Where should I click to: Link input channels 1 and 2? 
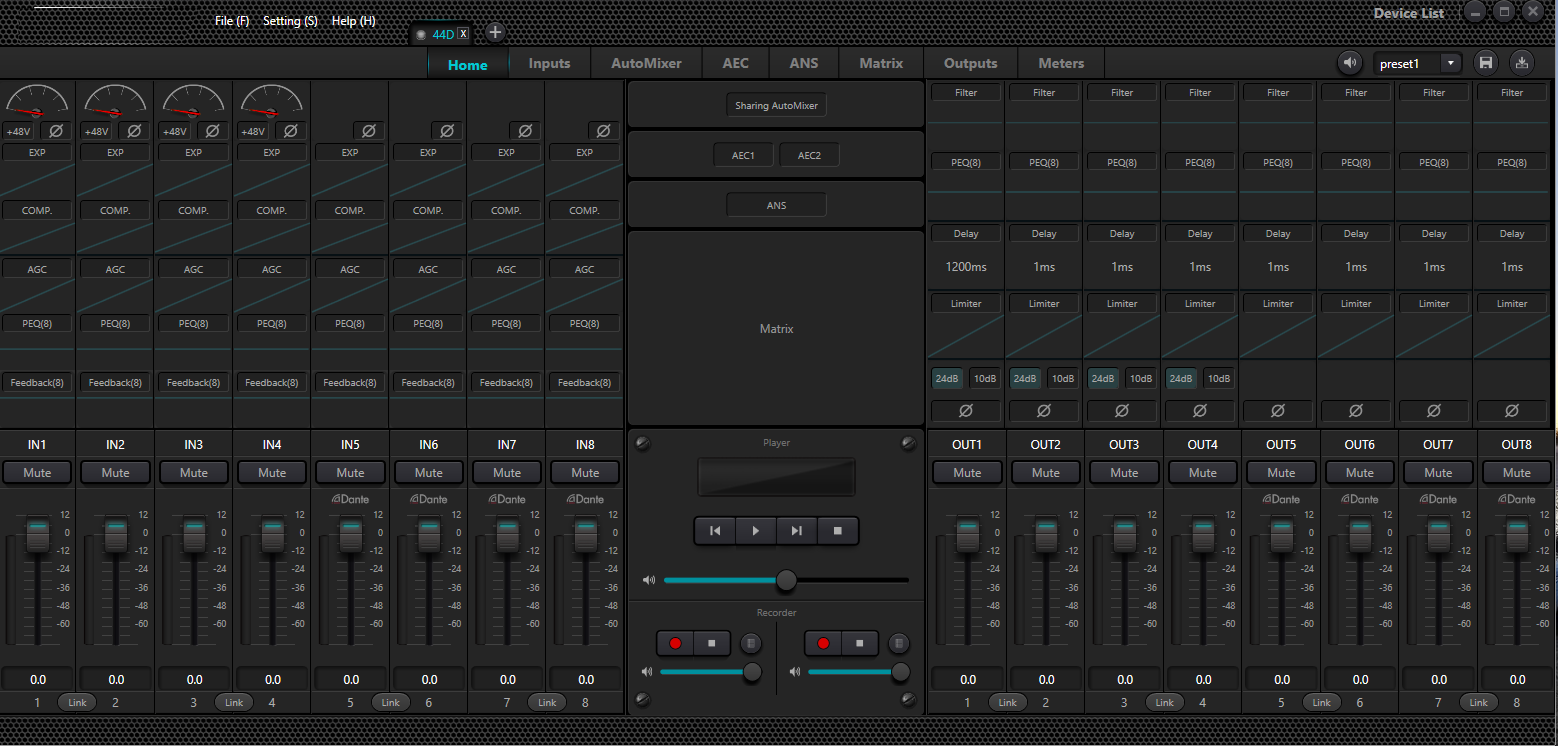point(77,703)
